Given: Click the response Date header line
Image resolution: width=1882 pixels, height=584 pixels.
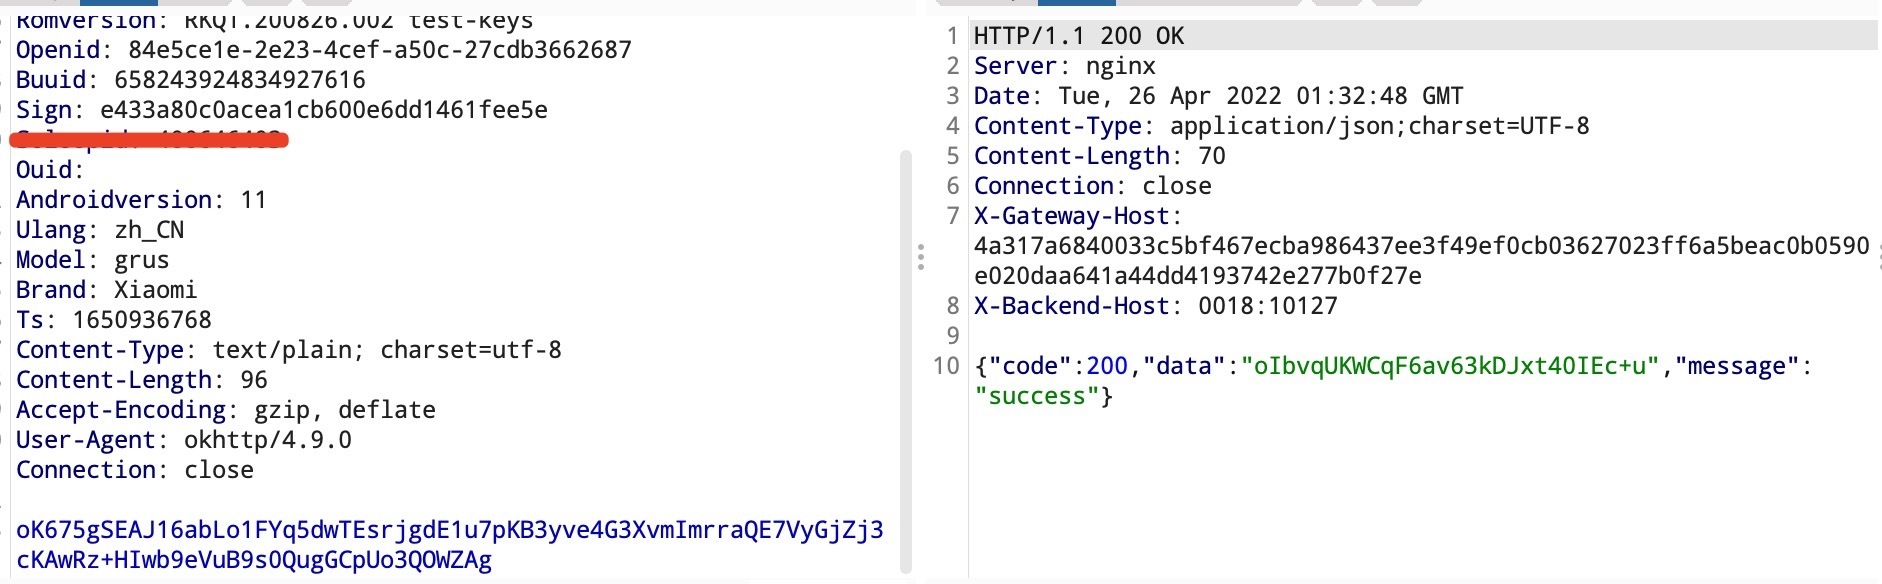Looking at the screenshot, I should point(1218,96).
